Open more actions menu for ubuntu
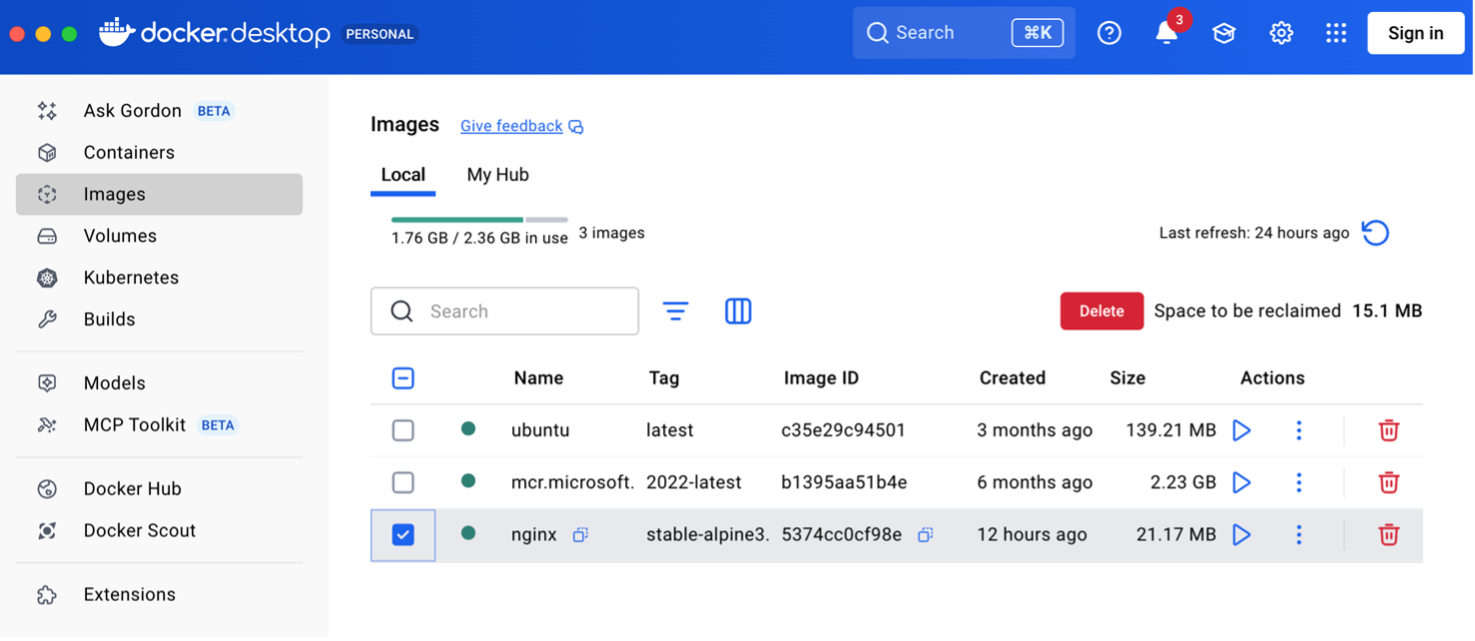Image resolution: width=1475 pixels, height=641 pixels. [1299, 431]
